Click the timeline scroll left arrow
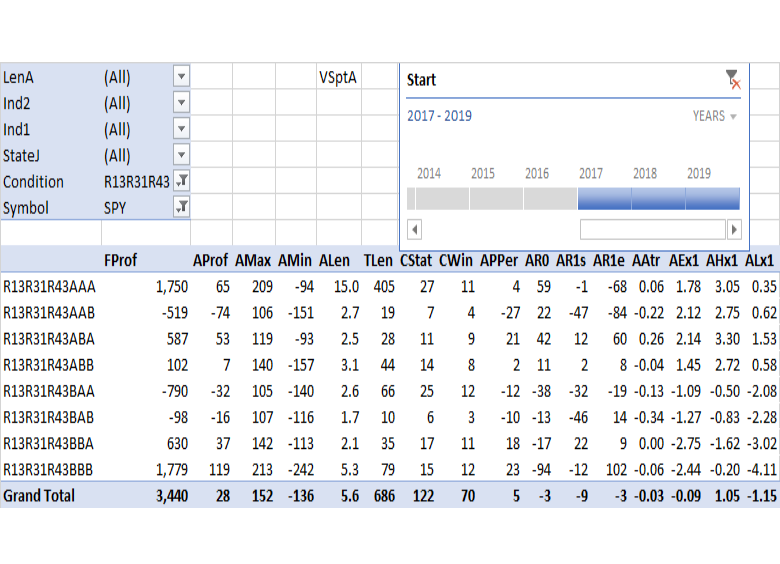 pos(414,230)
